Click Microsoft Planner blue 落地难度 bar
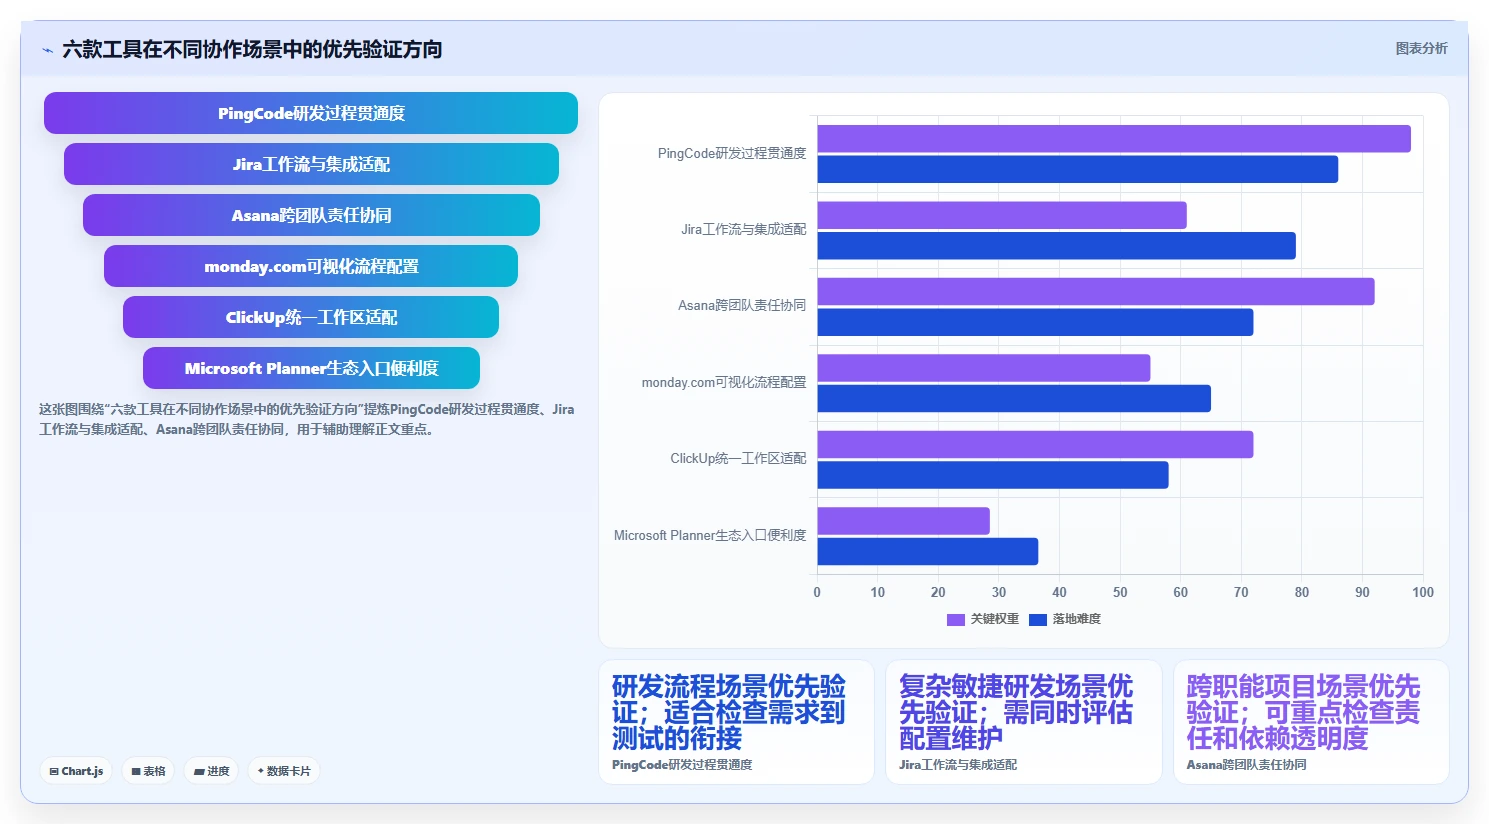Screen dimensions: 1489x824 pos(928,552)
